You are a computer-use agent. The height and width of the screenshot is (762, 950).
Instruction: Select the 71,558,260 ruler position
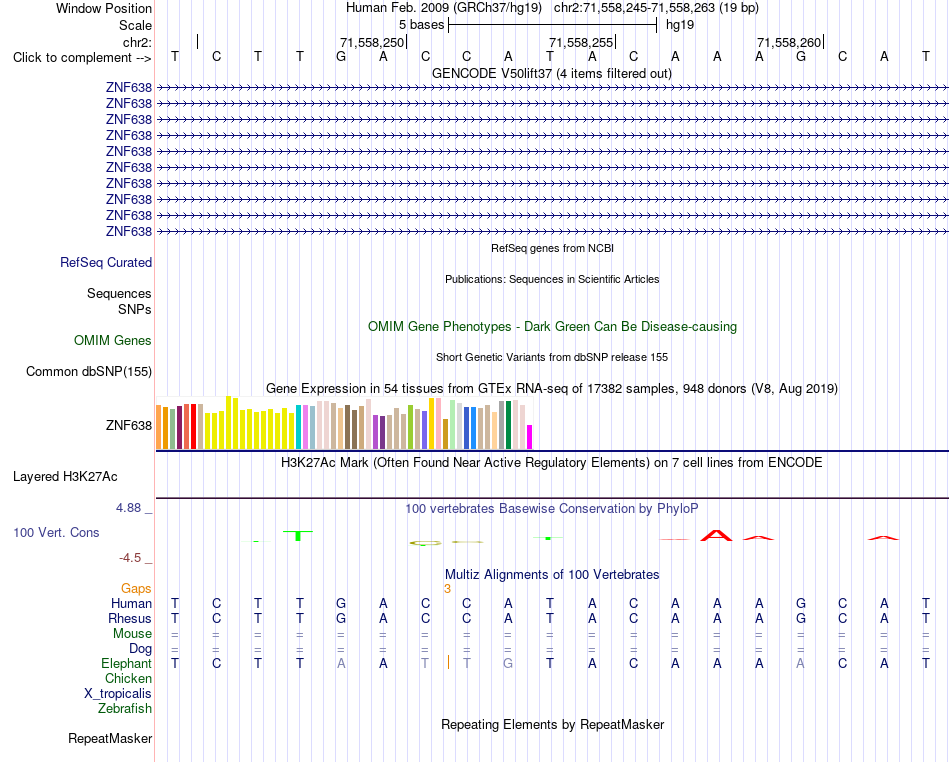pyautogui.click(x=789, y=42)
